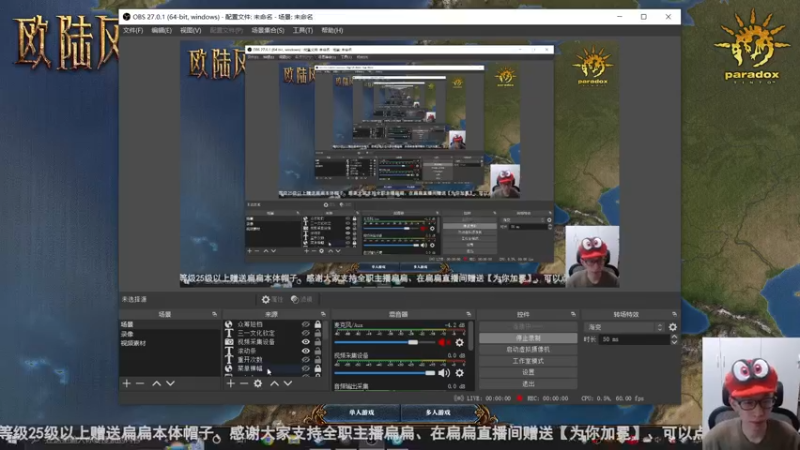Screen dimensions: 800x450
Task: Click the audio mixer vertical scrollbar
Action: point(470,337)
